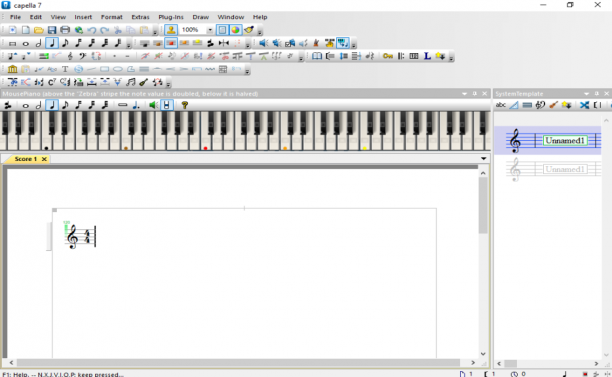Click the repeat barline icon

coord(401,56)
